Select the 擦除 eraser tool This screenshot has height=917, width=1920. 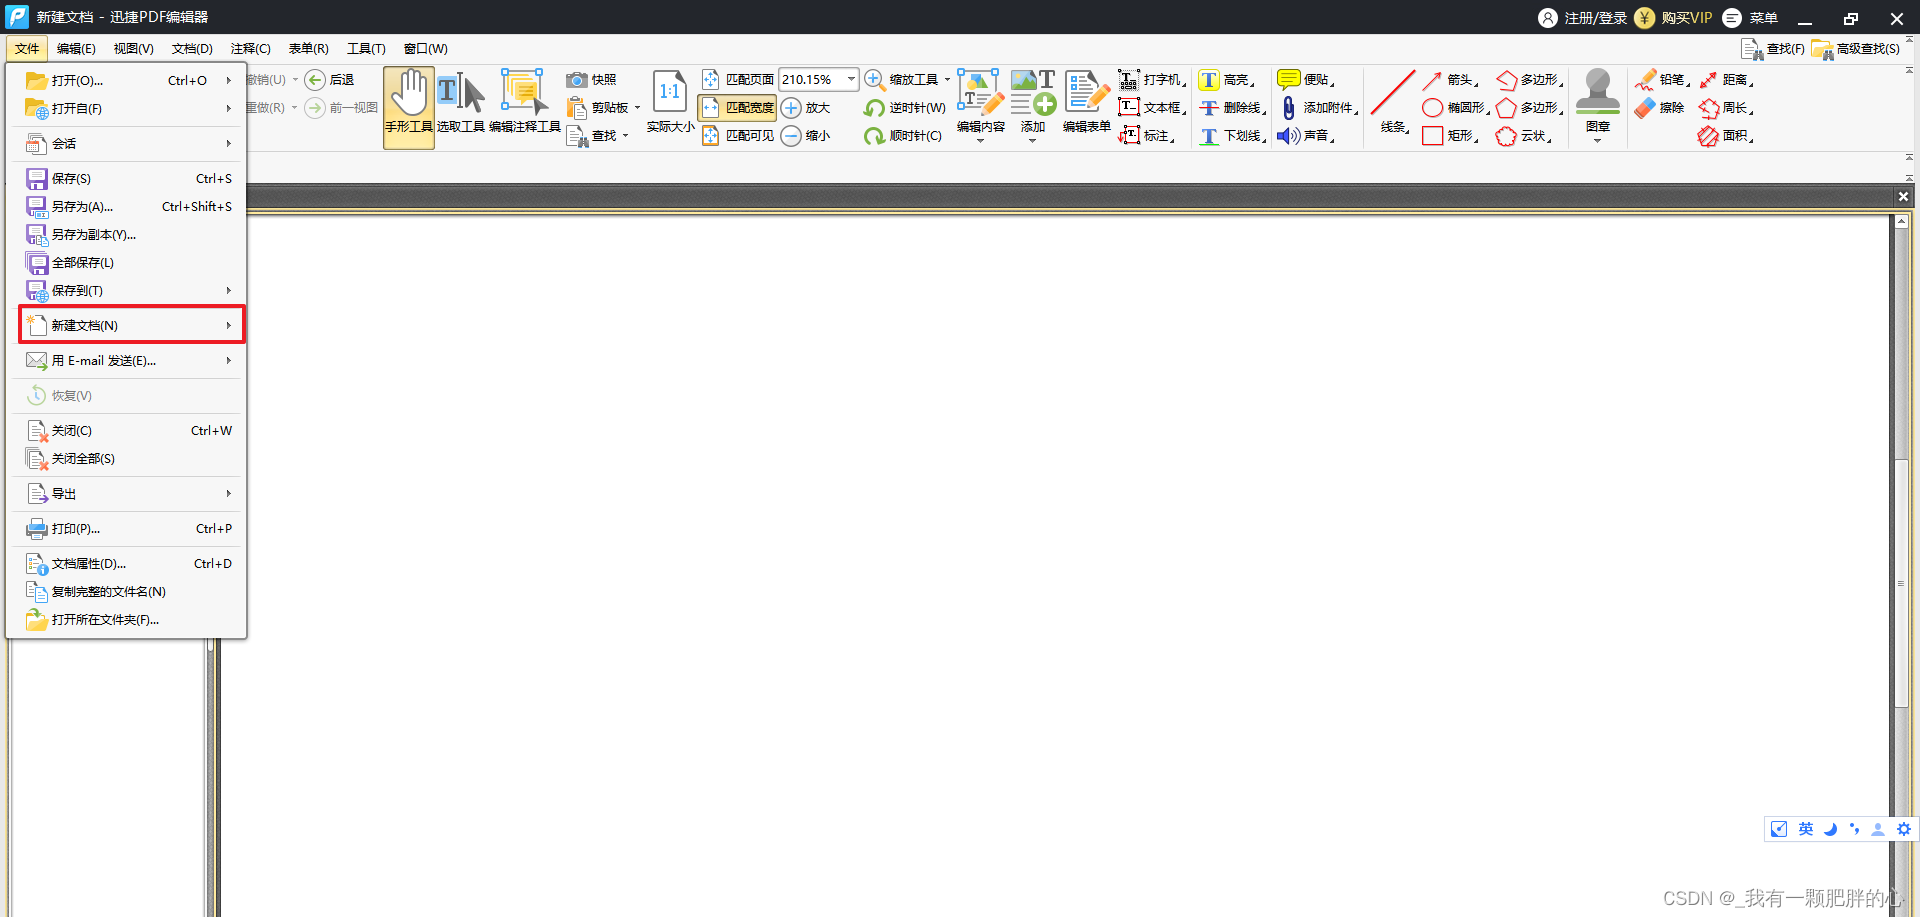click(1658, 108)
